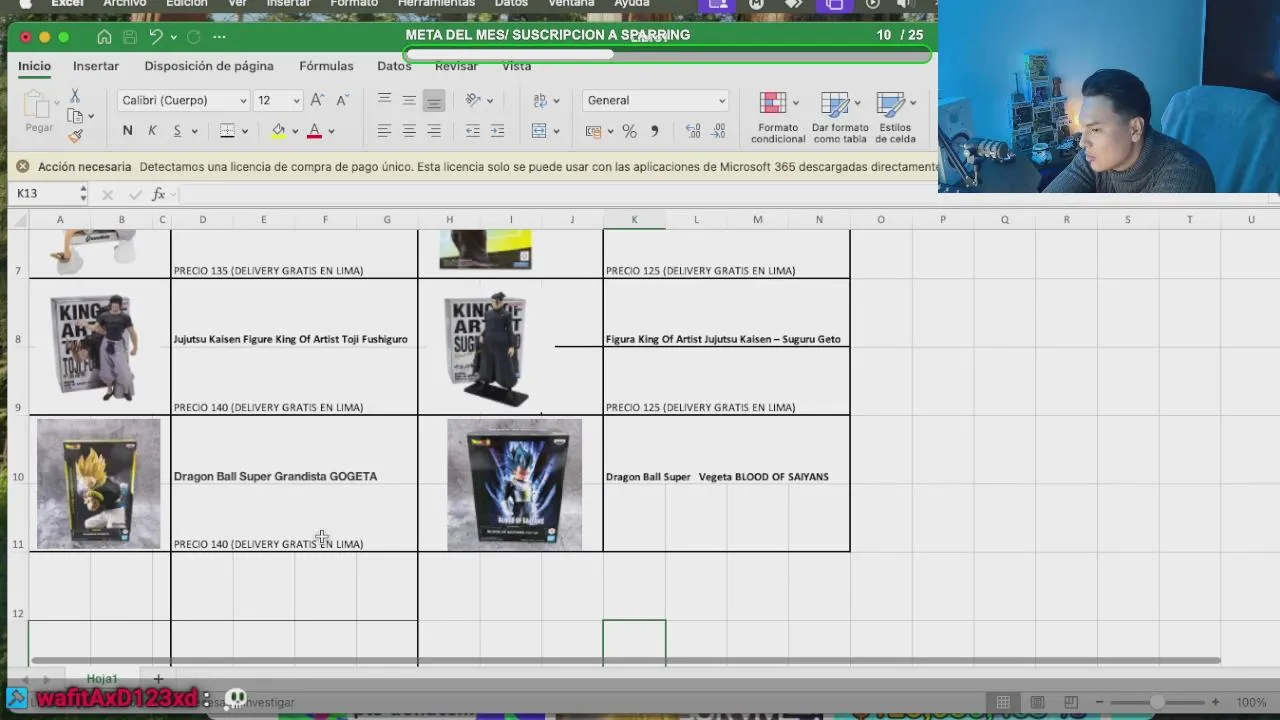Open the font size 12 dropdown
1280x720 pixels.
[296, 101]
